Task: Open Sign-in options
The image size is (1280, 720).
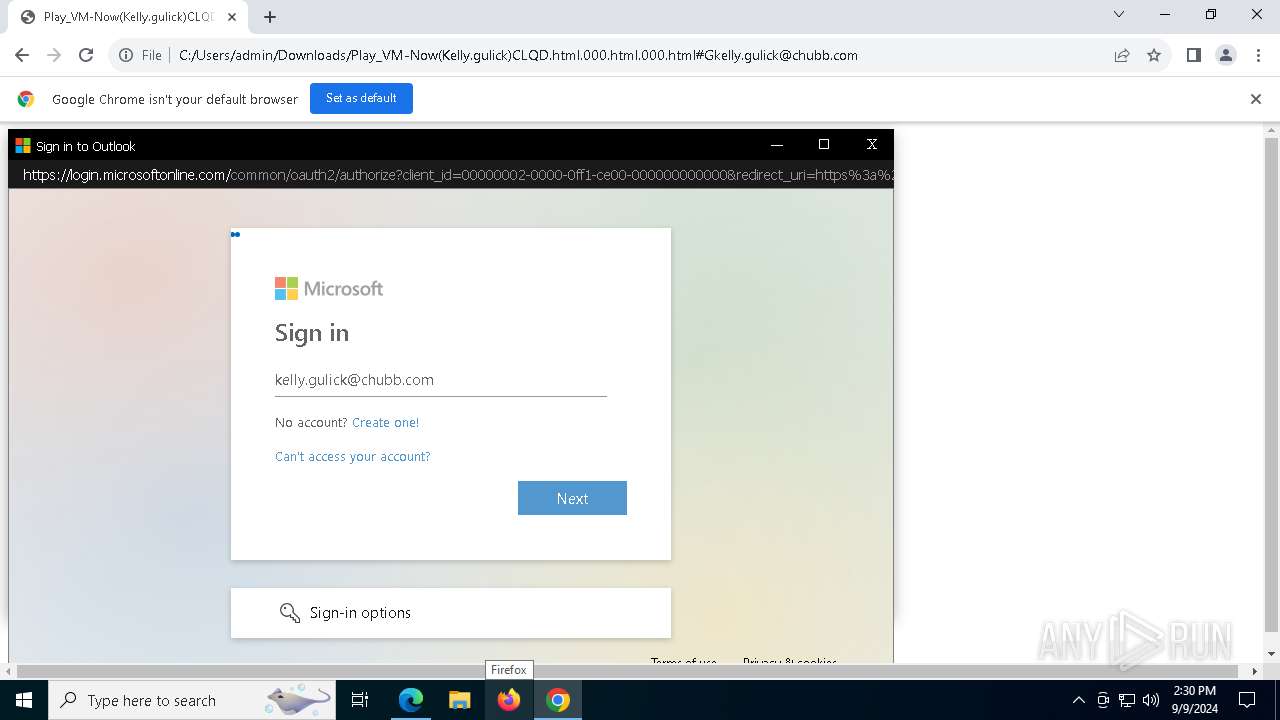Action: pyautogui.click(x=451, y=613)
